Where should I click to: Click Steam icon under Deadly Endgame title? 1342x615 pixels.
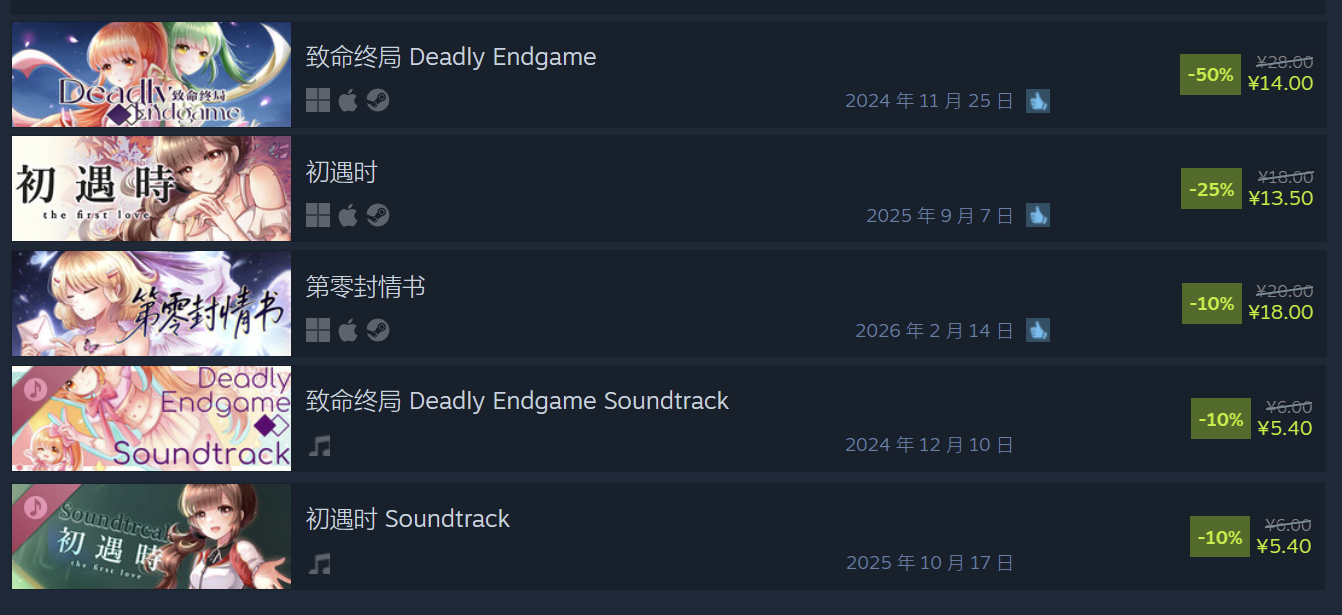point(378,100)
